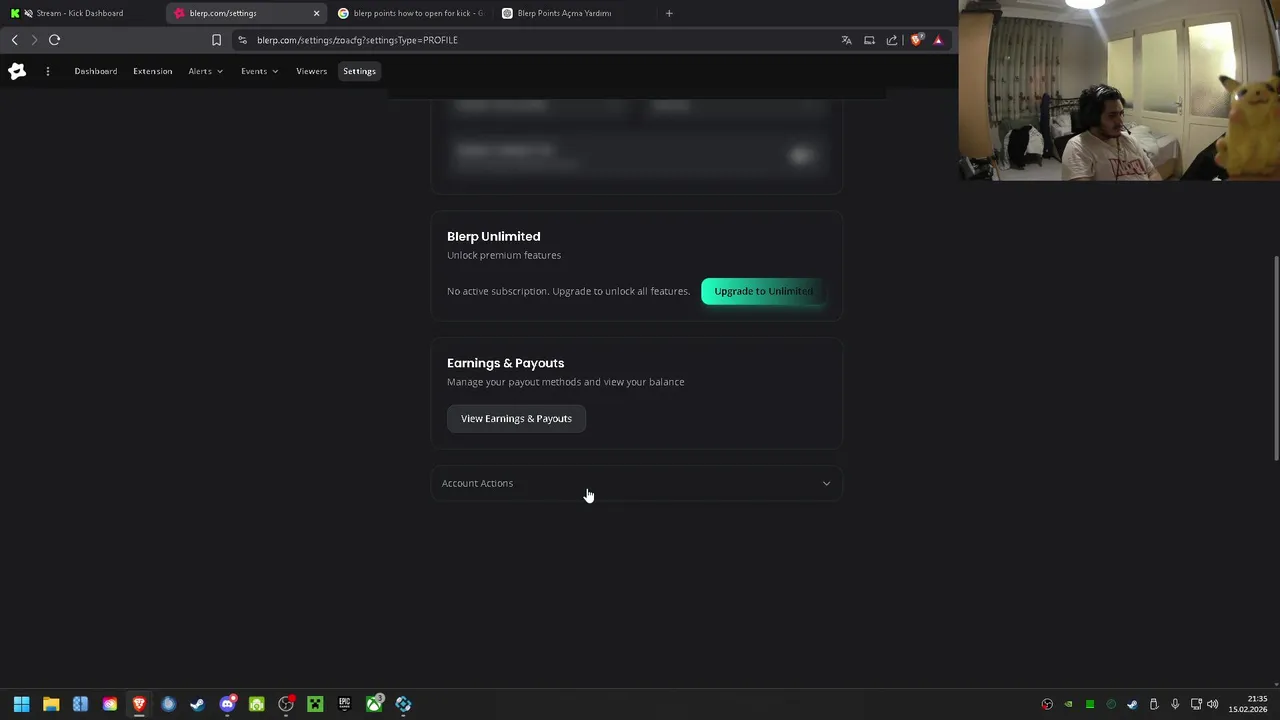Click the install app icon in the address bar

point(869,40)
